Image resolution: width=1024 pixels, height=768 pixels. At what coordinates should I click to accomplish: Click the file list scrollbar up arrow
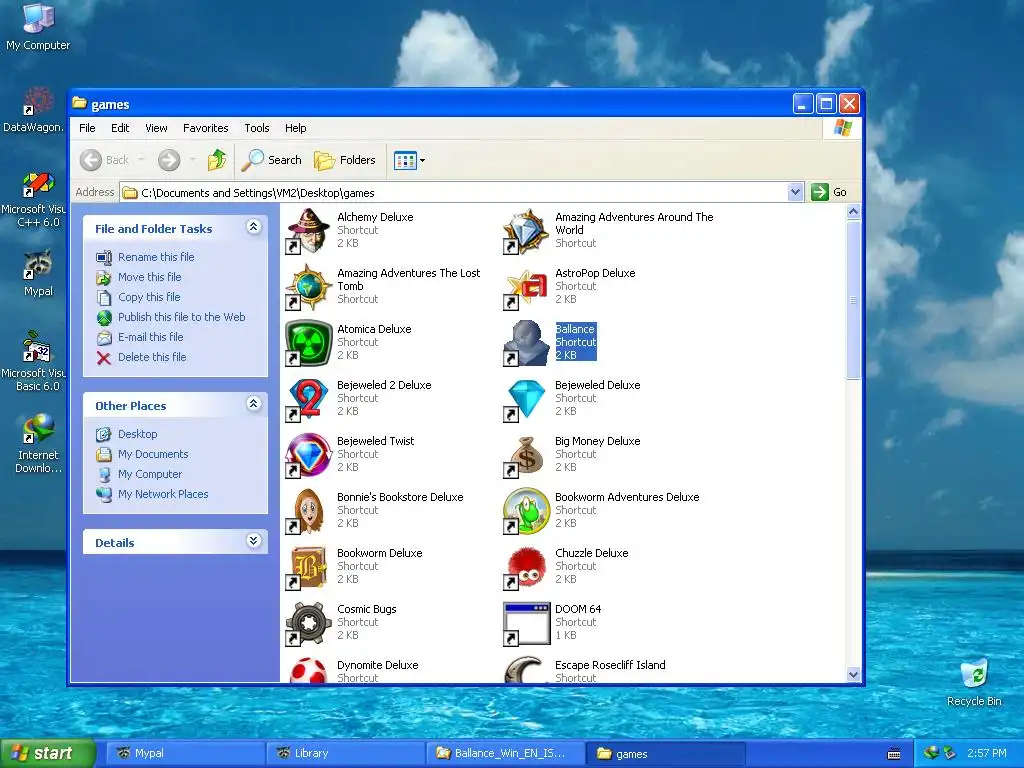(853, 212)
